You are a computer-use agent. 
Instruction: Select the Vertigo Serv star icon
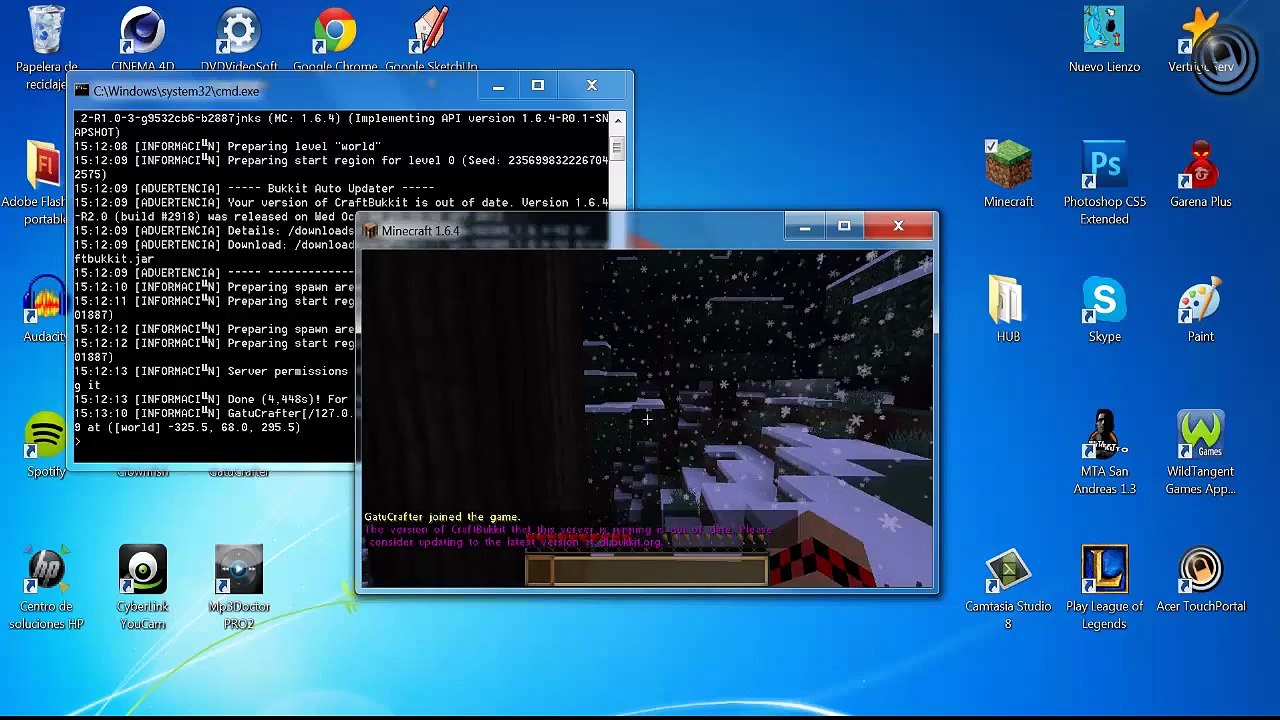1200,30
